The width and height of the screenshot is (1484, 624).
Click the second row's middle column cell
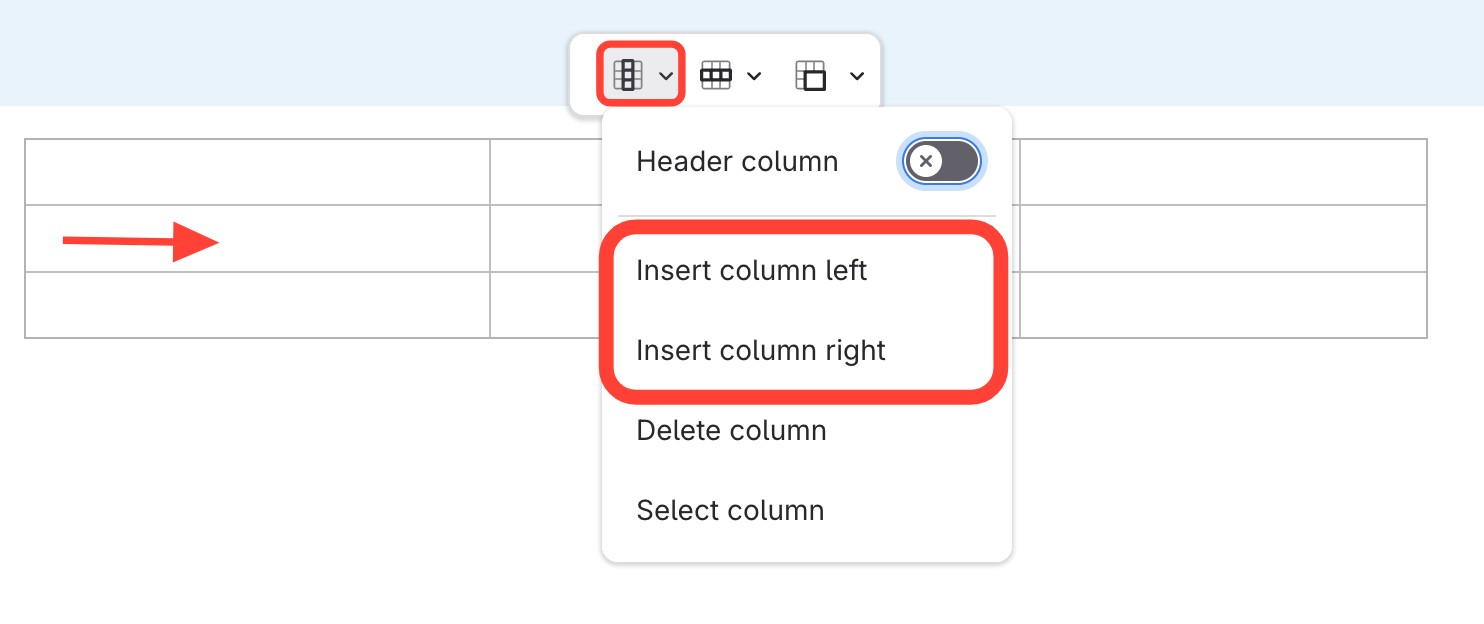pyautogui.click(x=545, y=239)
